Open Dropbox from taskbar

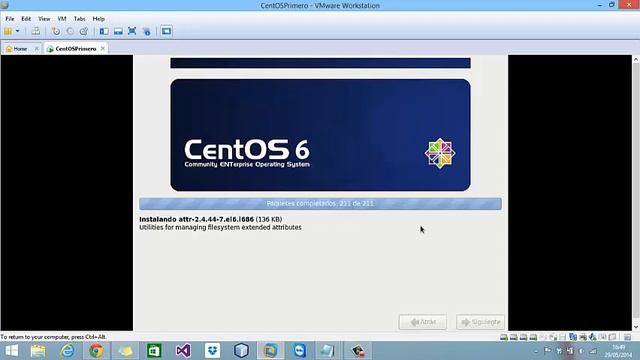212,351
